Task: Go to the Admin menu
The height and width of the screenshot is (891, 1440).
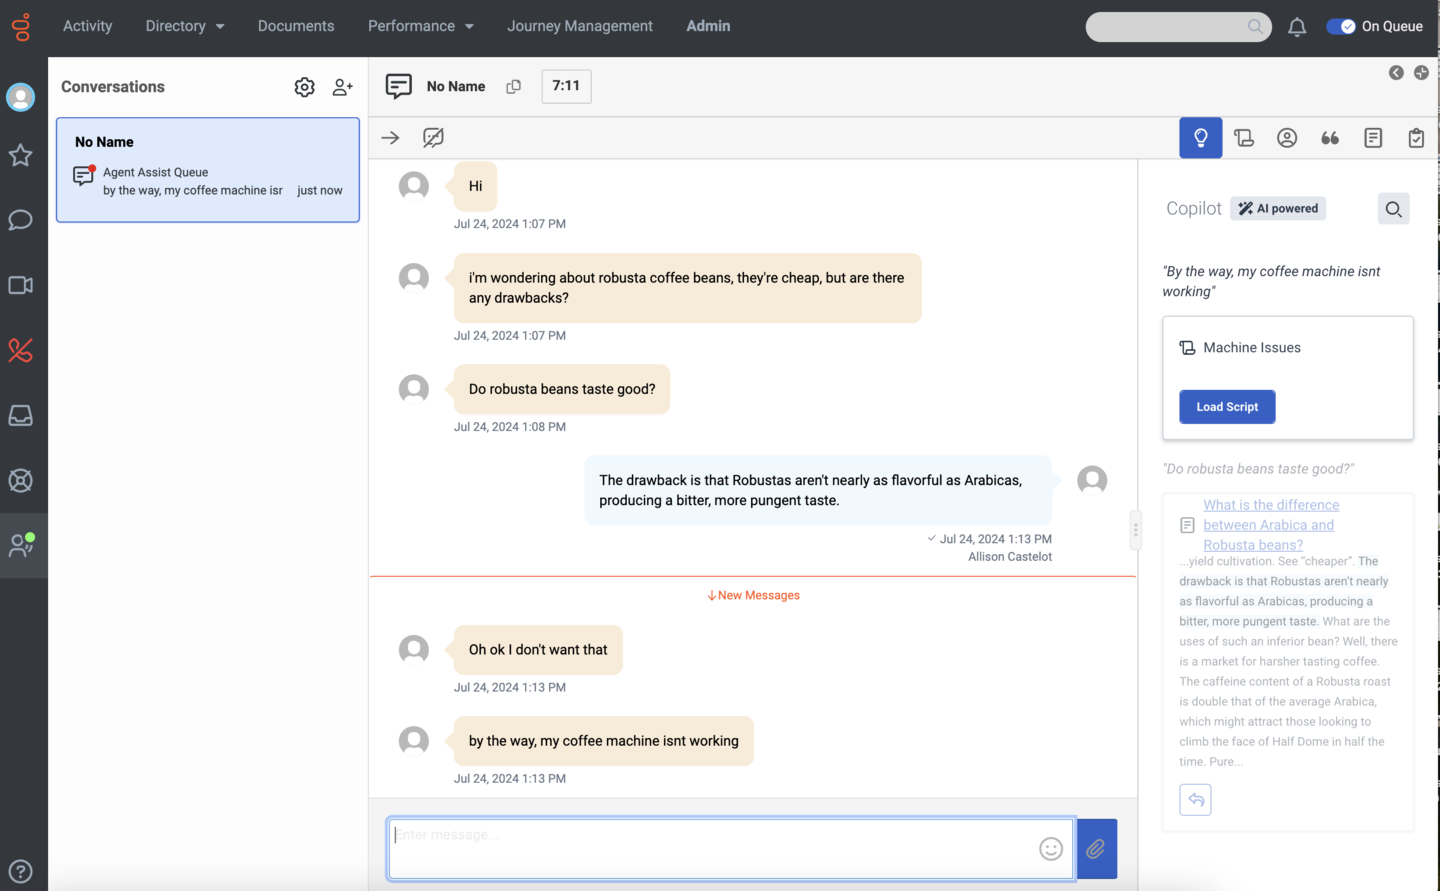Action: [x=708, y=26]
